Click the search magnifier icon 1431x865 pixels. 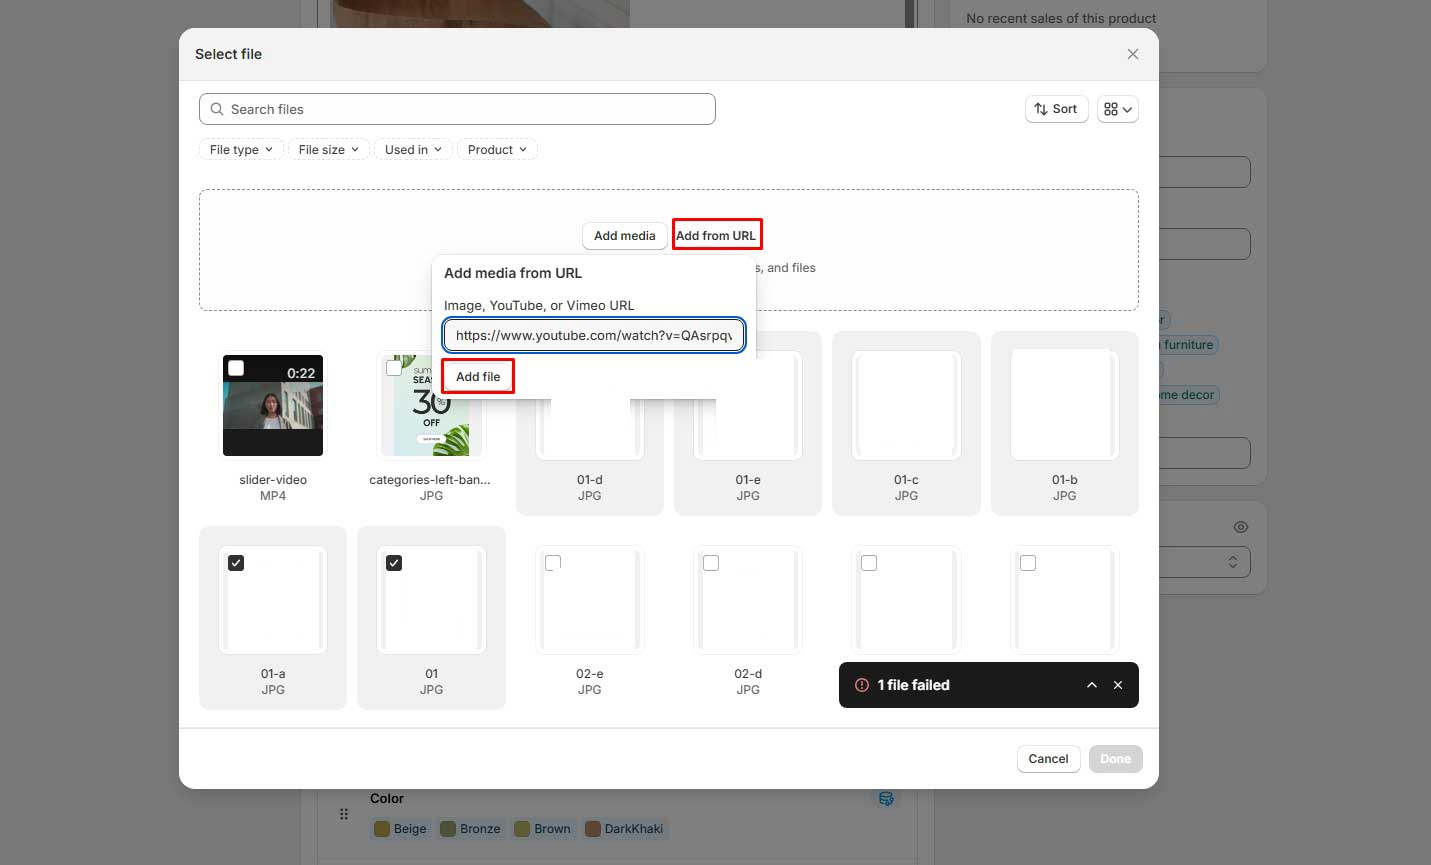(x=217, y=109)
